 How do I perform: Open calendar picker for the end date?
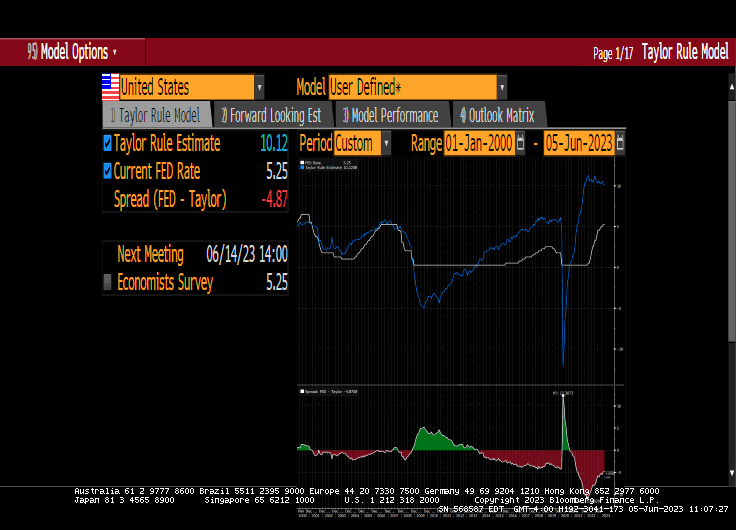[x=620, y=144]
